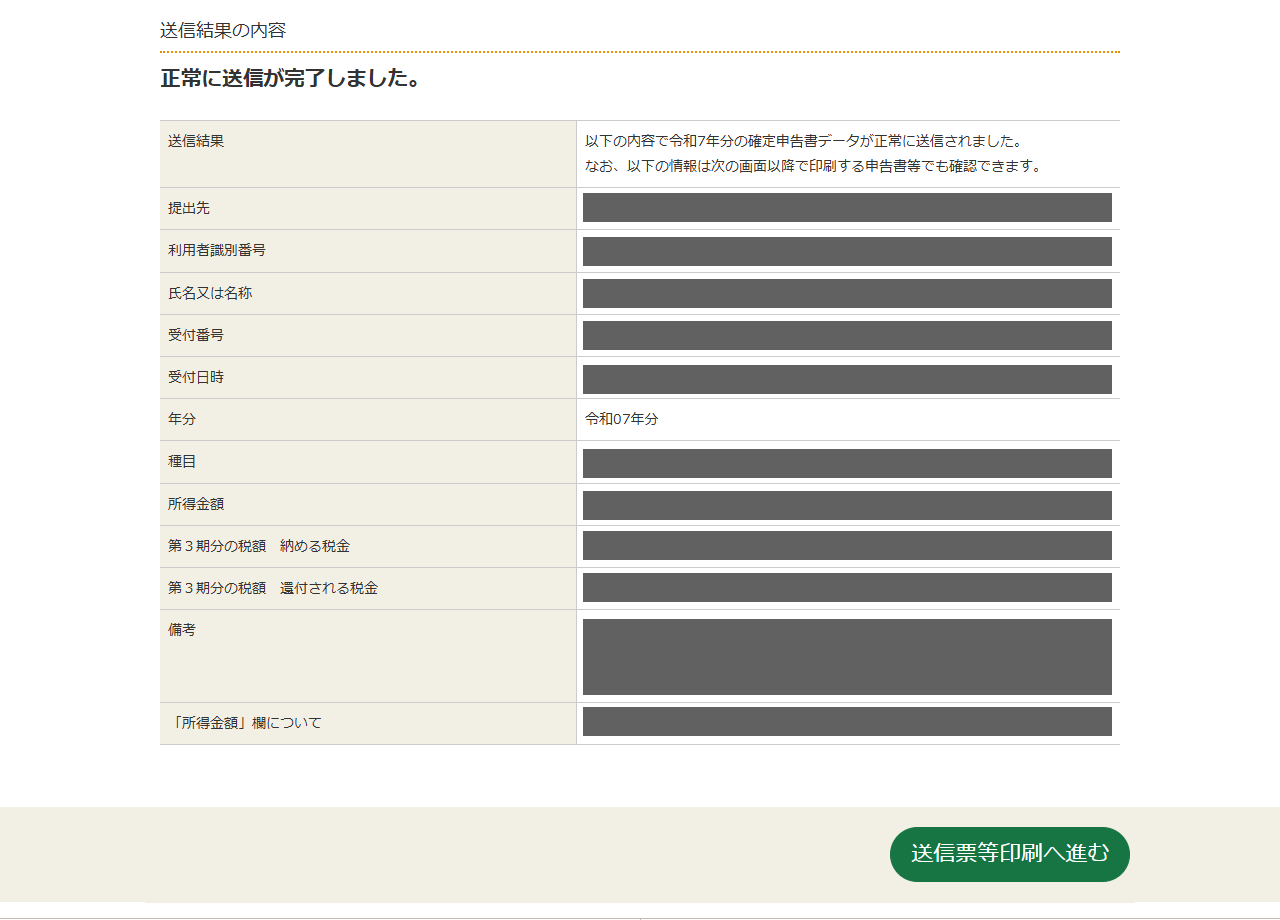Screen dimensions: 1280x920
Task: Click the redacted 提出先 value field
Action: (x=847, y=208)
